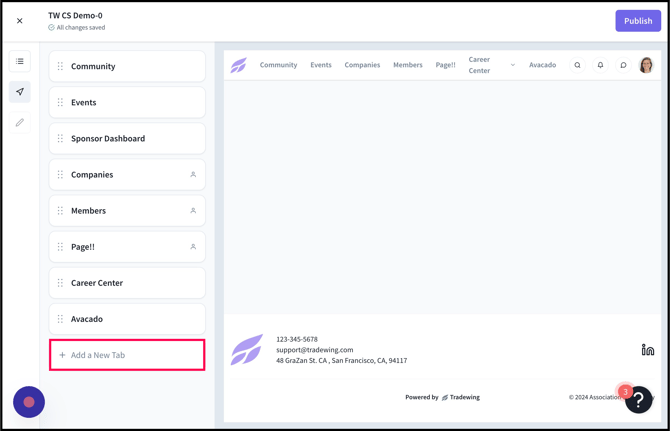Select the navigation arrow sidebar icon
The image size is (670, 431).
(x=20, y=92)
